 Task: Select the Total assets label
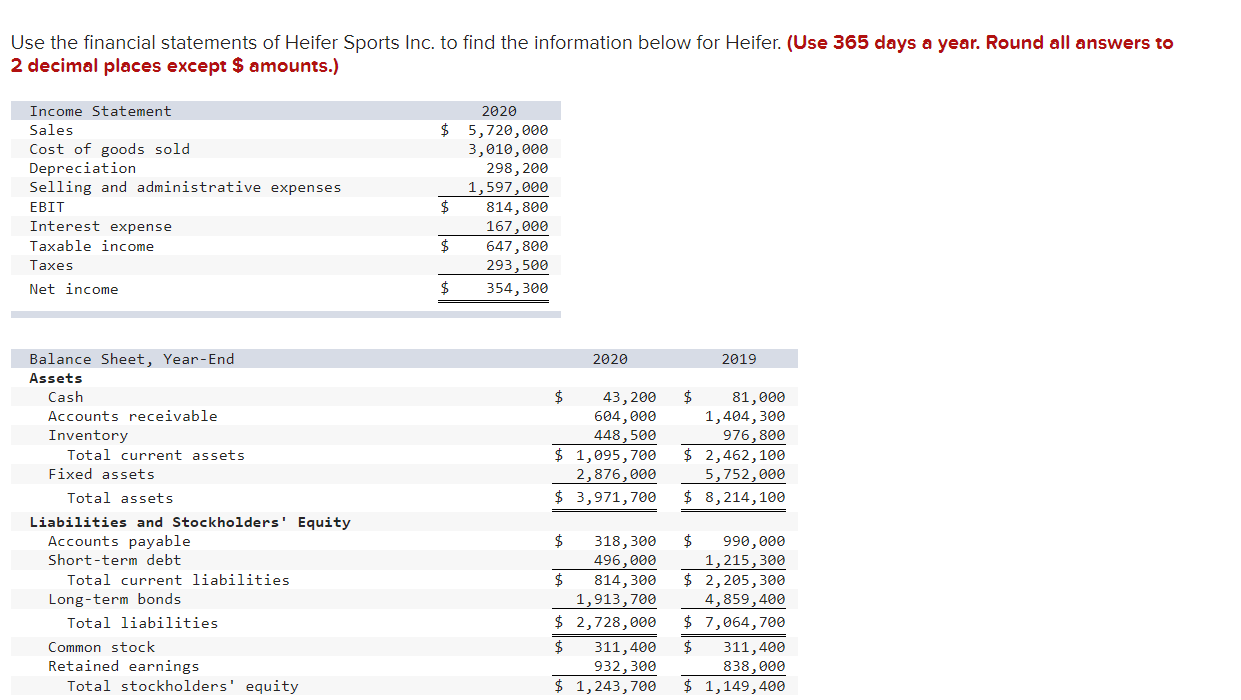coord(120,498)
